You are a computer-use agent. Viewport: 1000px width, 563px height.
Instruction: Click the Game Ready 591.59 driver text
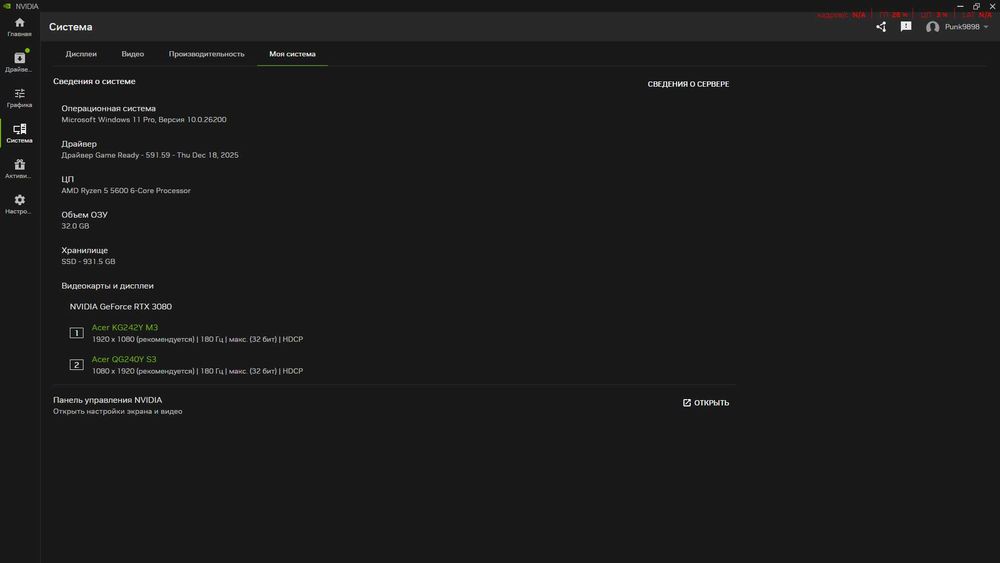coord(150,155)
